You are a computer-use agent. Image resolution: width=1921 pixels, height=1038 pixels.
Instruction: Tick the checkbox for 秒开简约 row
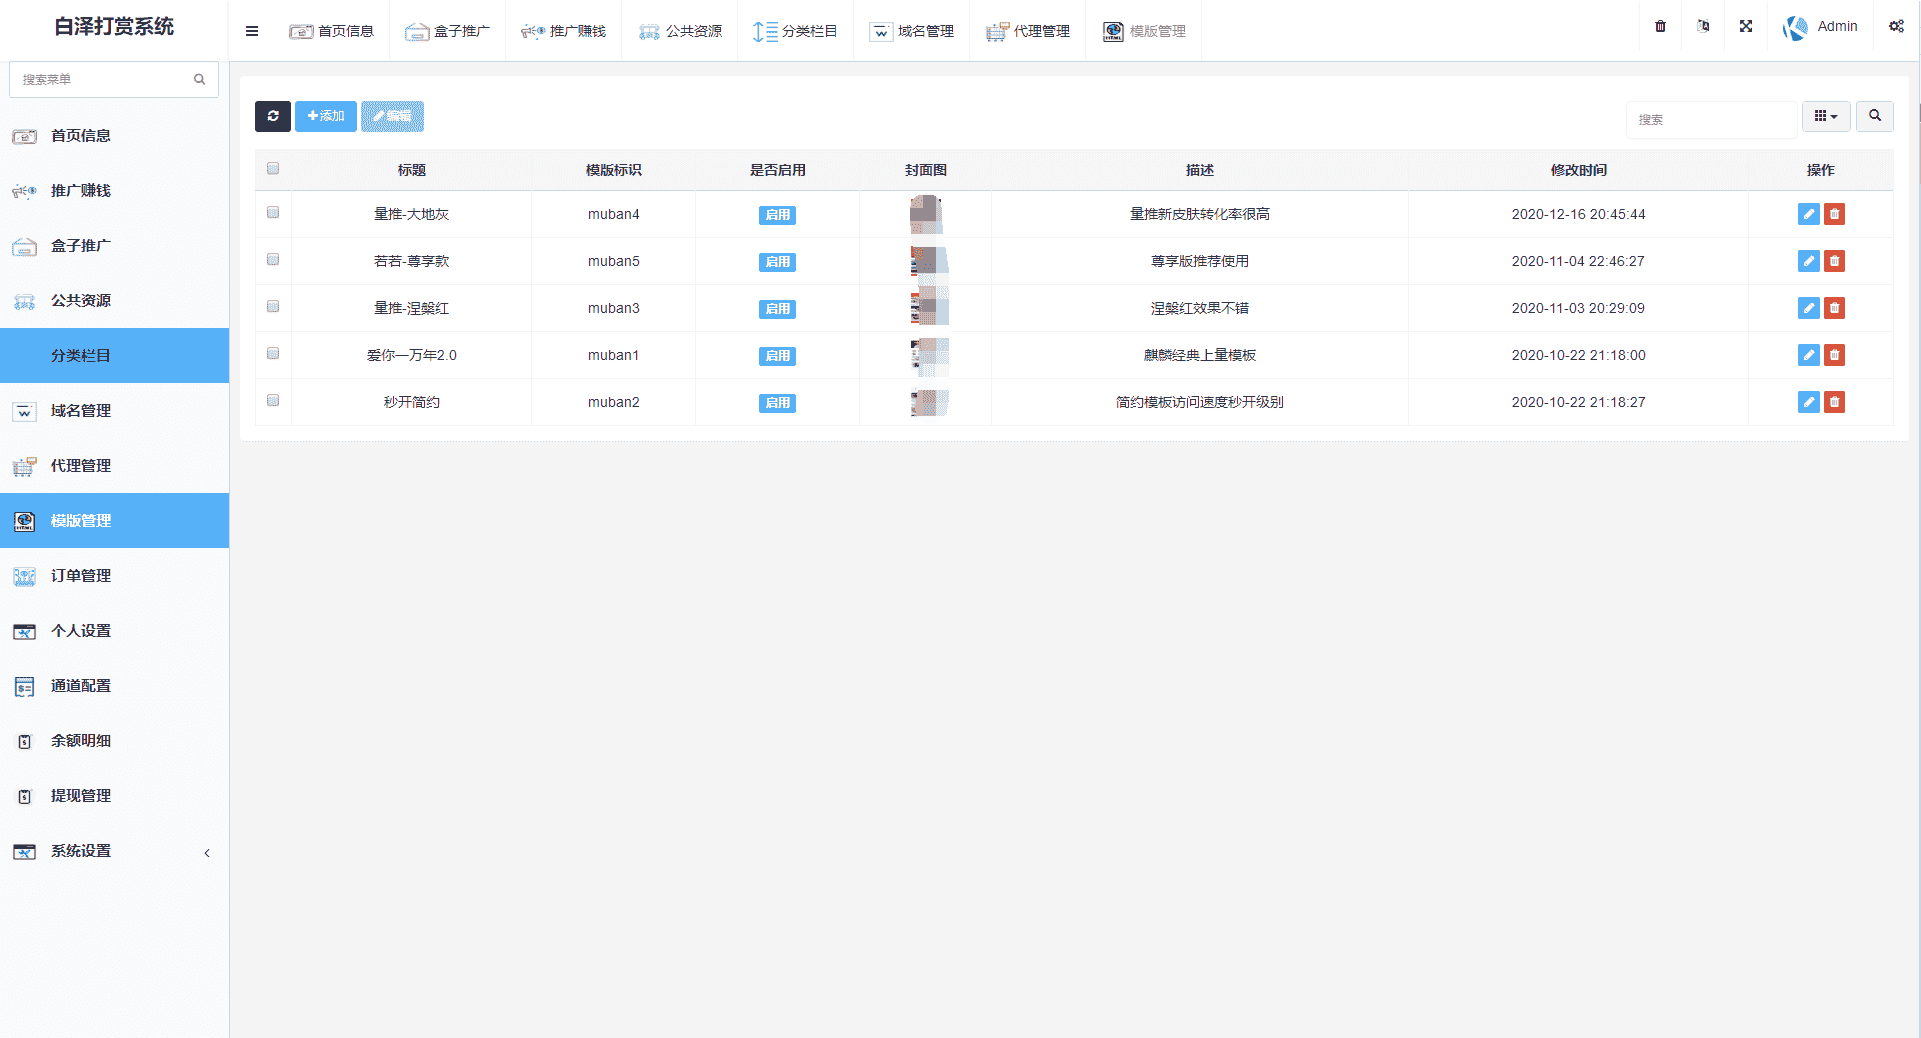[x=273, y=401]
